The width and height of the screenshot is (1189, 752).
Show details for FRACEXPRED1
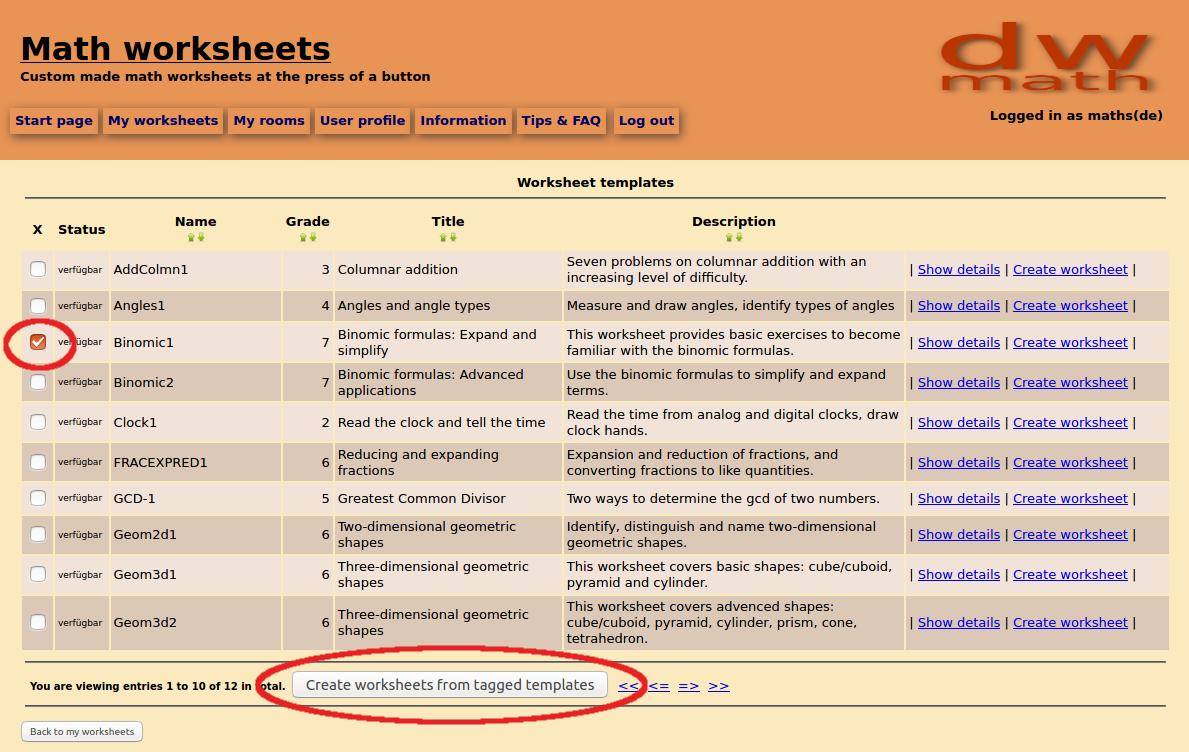pos(958,461)
